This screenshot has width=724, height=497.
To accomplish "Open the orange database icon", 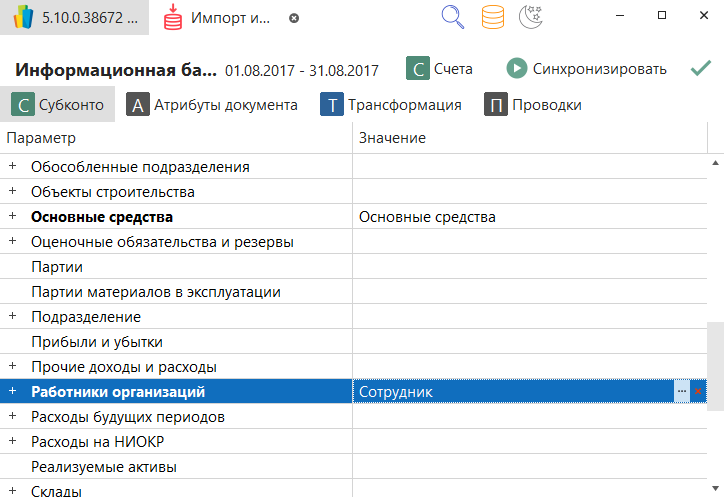I will point(492,17).
